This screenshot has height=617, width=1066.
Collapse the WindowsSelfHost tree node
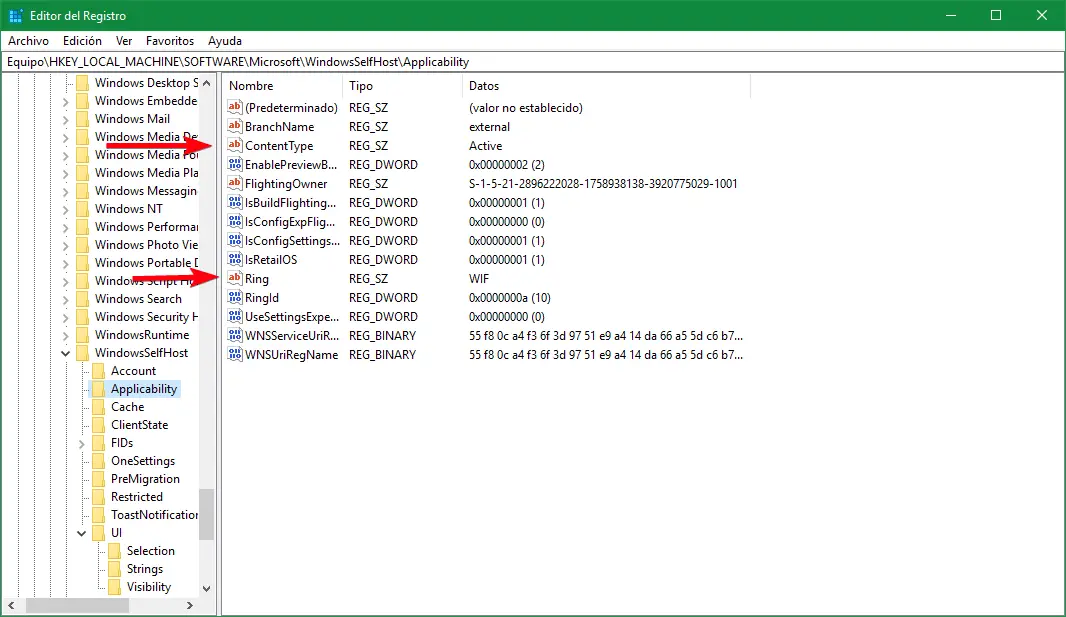65,353
